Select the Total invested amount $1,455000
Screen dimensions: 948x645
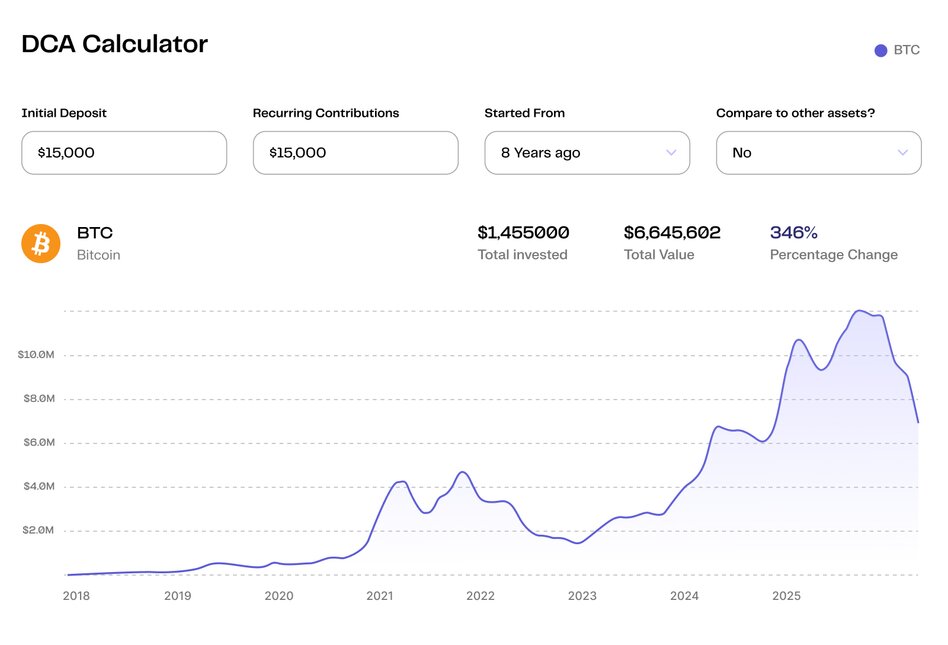(523, 233)
